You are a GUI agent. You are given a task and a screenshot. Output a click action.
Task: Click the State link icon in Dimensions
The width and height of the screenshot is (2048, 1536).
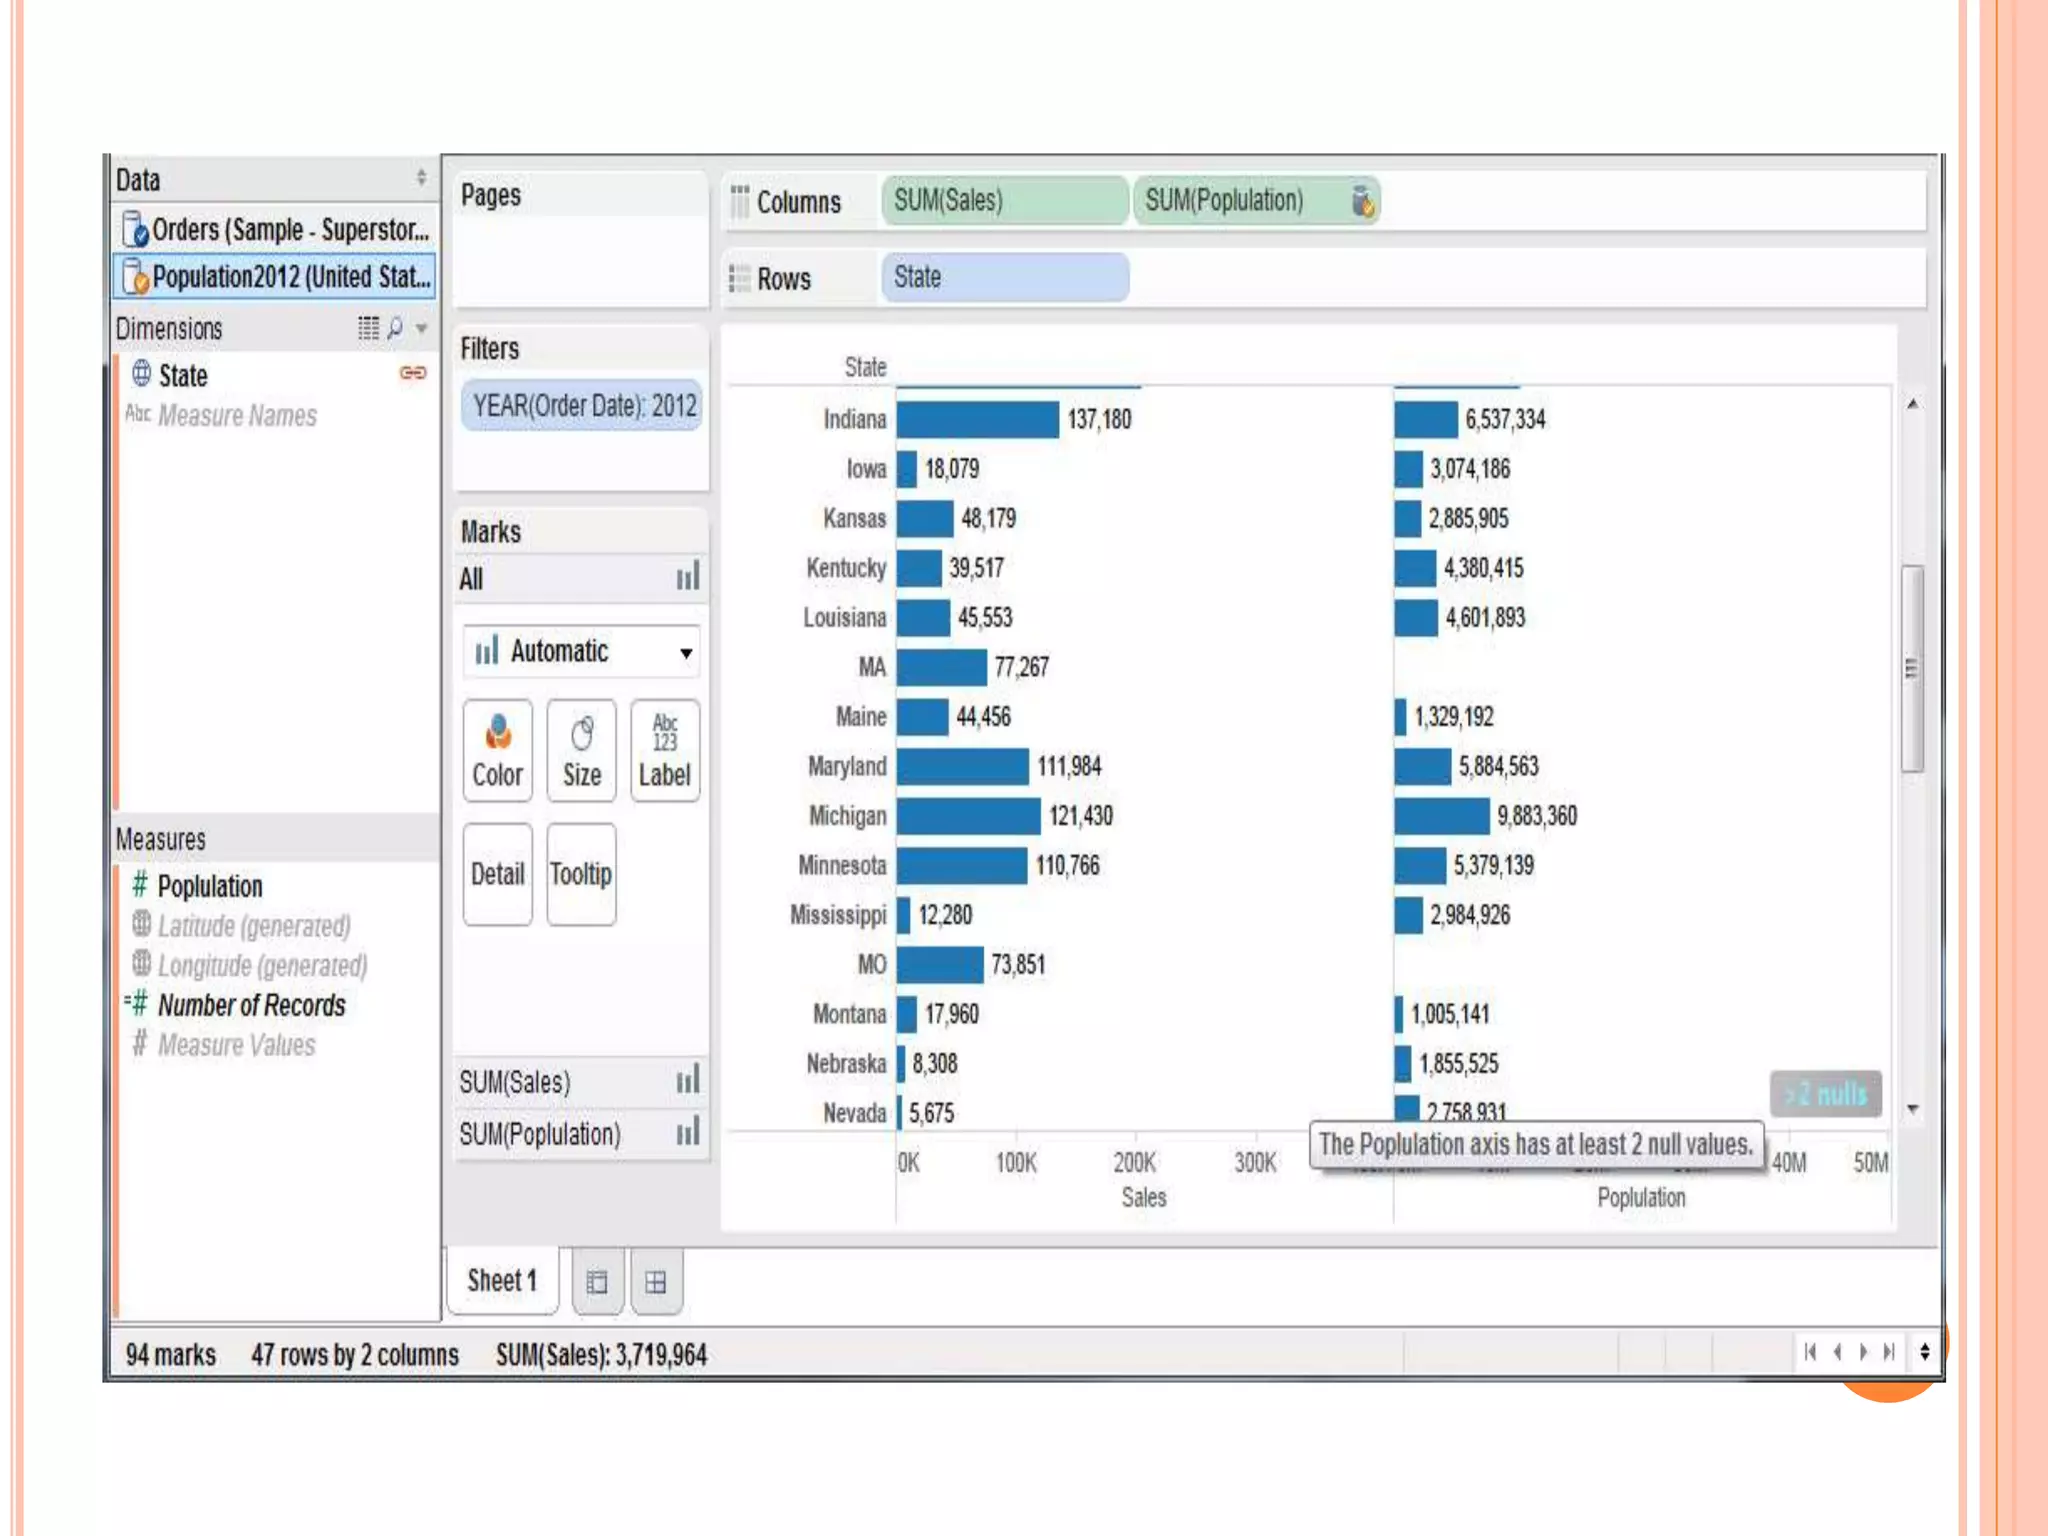(x=413, y=373)
